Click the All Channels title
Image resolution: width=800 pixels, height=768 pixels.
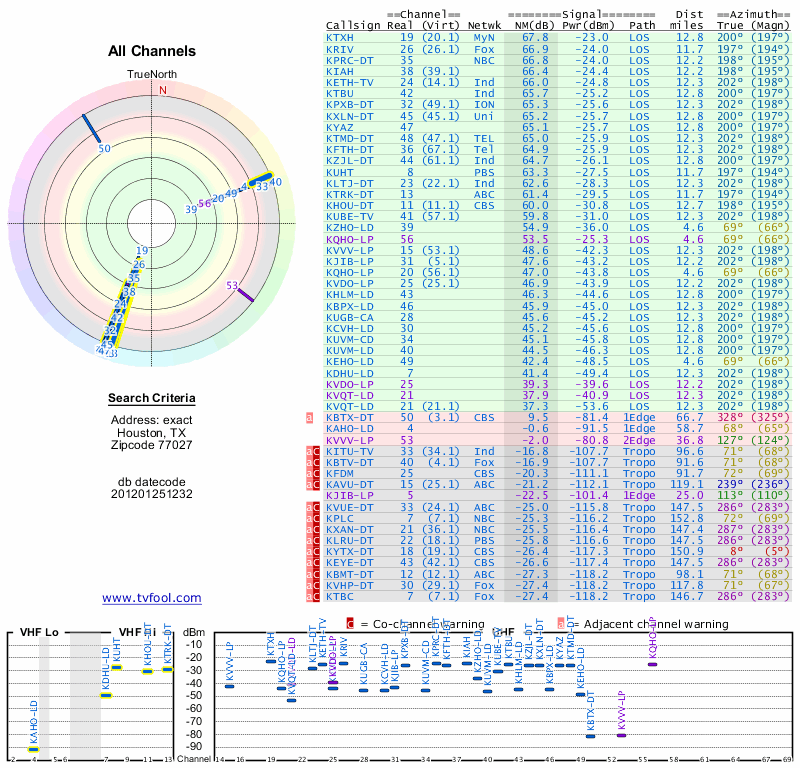[152, 52]
